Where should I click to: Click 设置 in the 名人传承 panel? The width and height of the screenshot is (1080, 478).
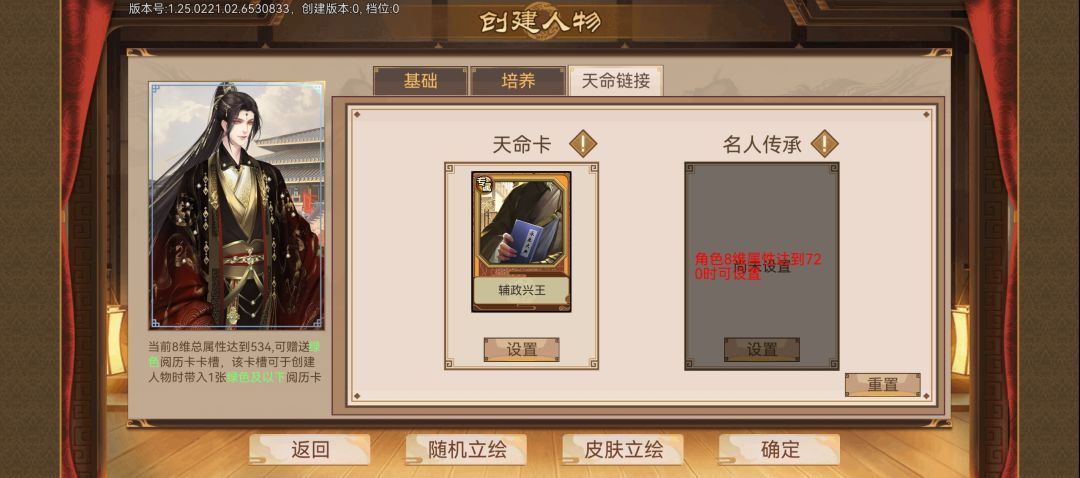tap(762, 349)
